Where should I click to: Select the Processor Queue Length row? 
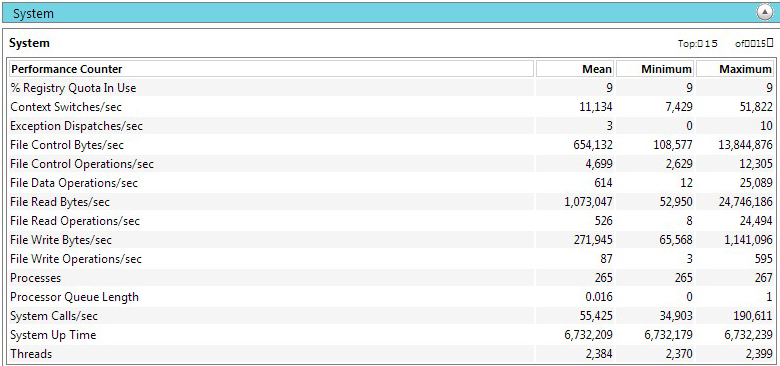(x=390, y=297)
